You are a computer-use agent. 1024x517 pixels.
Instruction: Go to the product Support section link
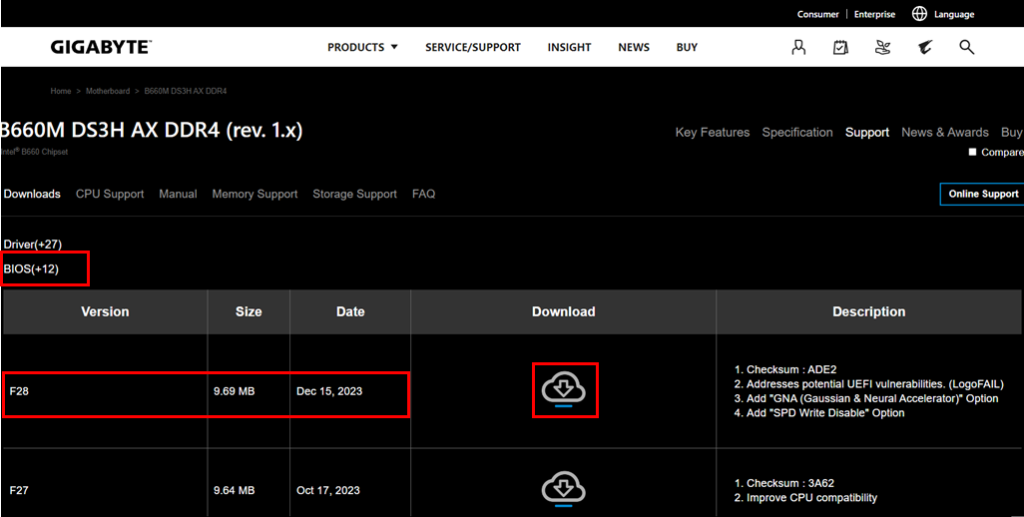pos(867,133)
